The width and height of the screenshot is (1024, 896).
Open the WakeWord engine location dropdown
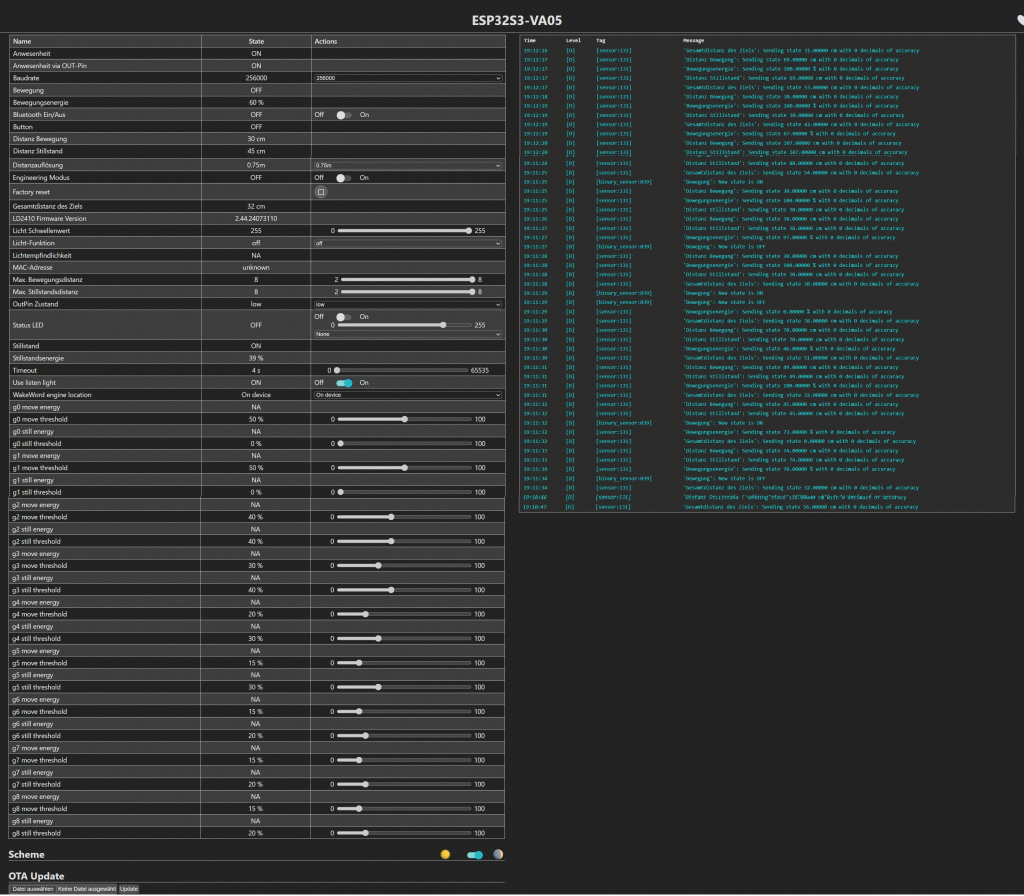pos(407,395)
